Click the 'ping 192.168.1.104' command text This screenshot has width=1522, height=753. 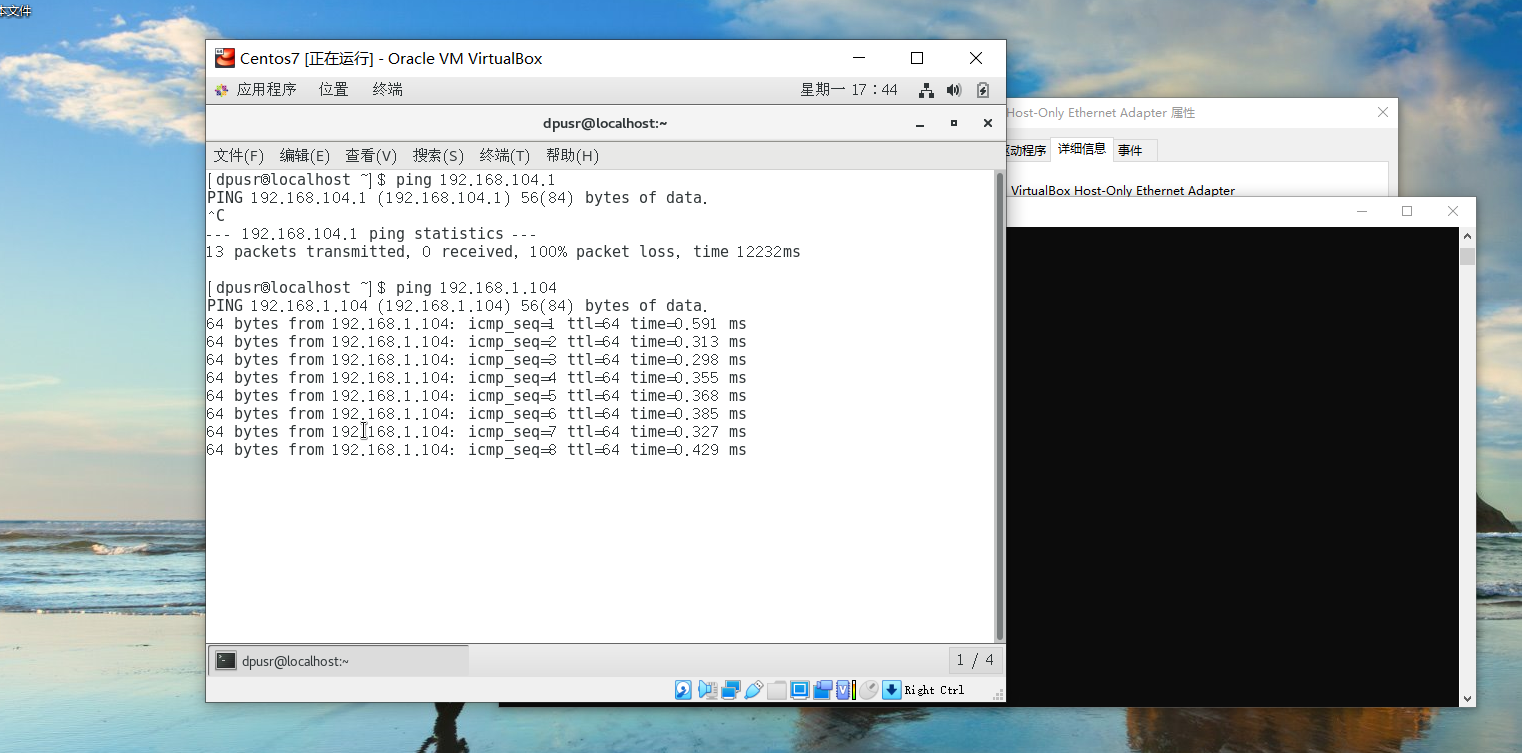[476, 288]
